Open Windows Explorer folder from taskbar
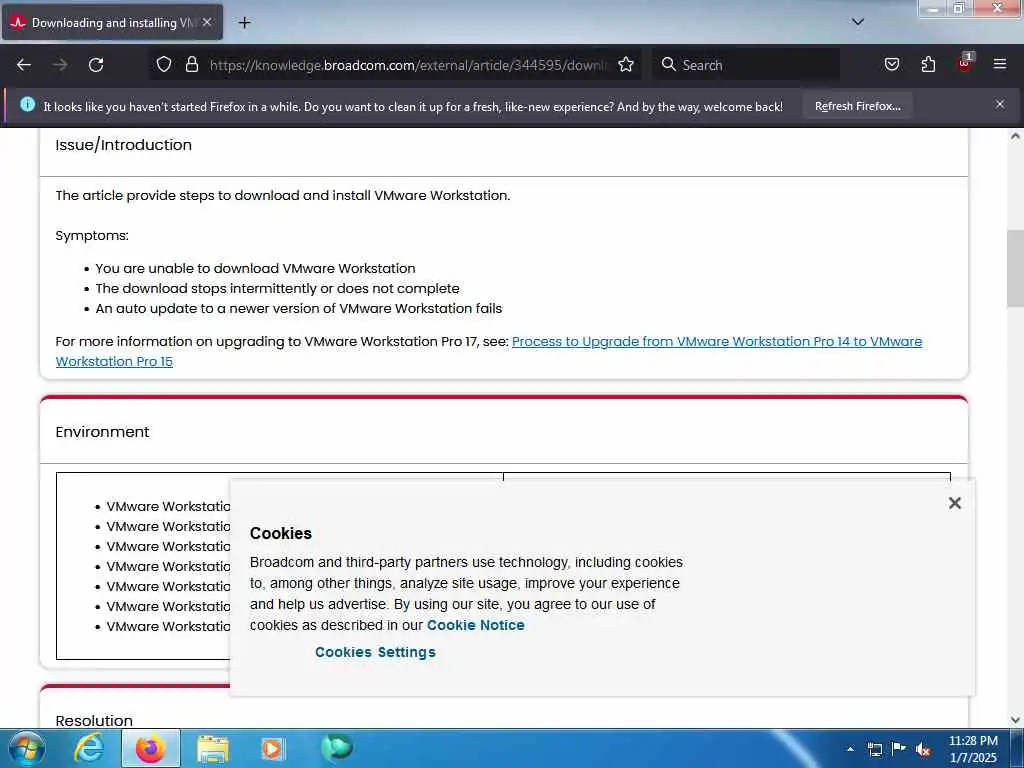 [x=213, y=748]
